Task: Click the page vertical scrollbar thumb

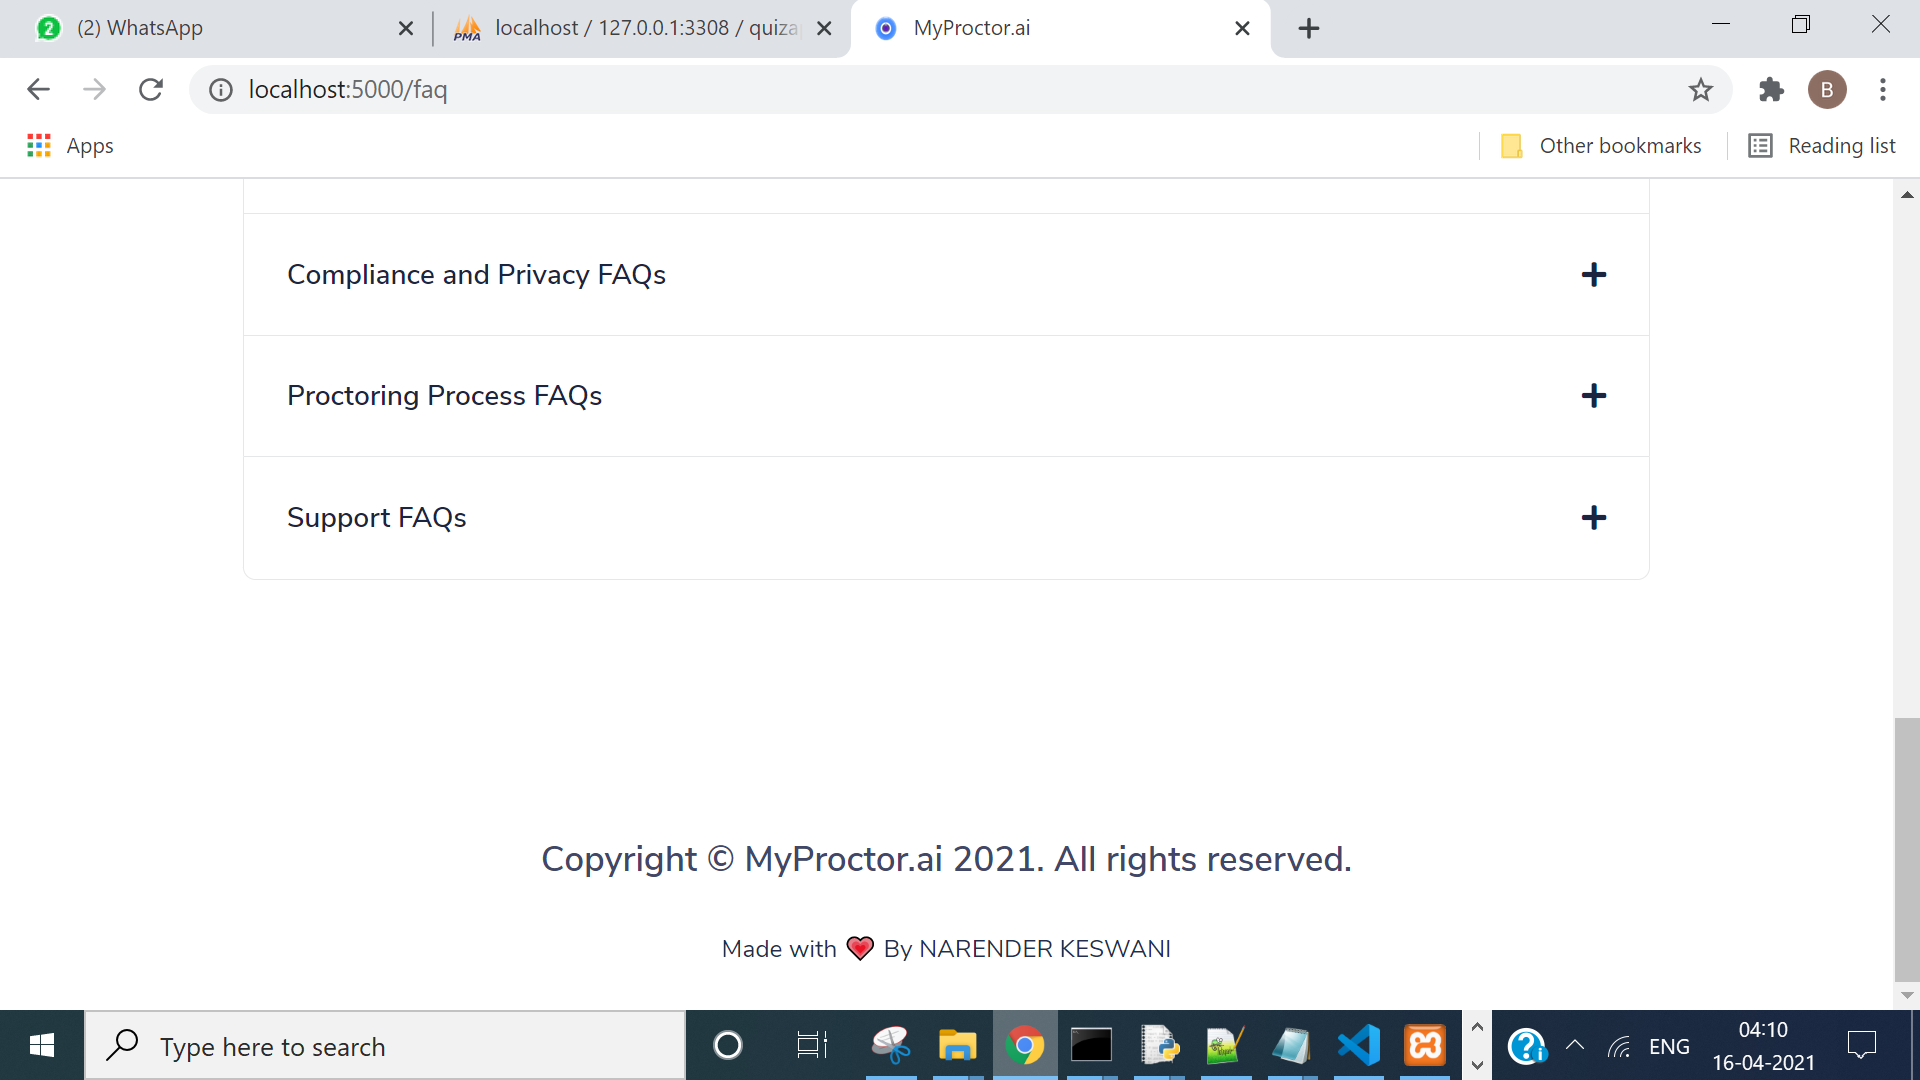Action: coord(1906,850)
